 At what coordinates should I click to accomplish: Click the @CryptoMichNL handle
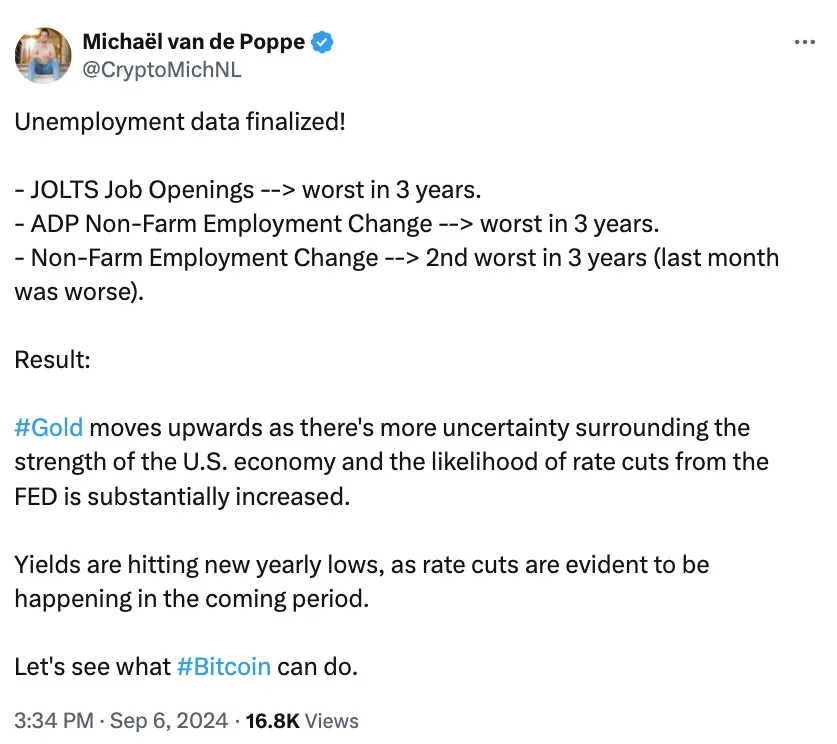coord(161,70)
